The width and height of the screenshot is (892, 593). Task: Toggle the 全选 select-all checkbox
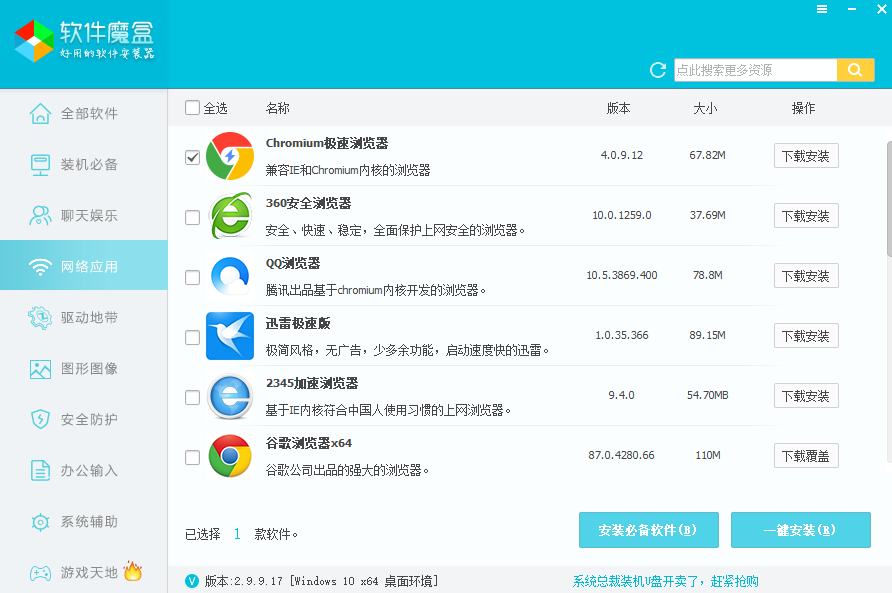point(192,108)
